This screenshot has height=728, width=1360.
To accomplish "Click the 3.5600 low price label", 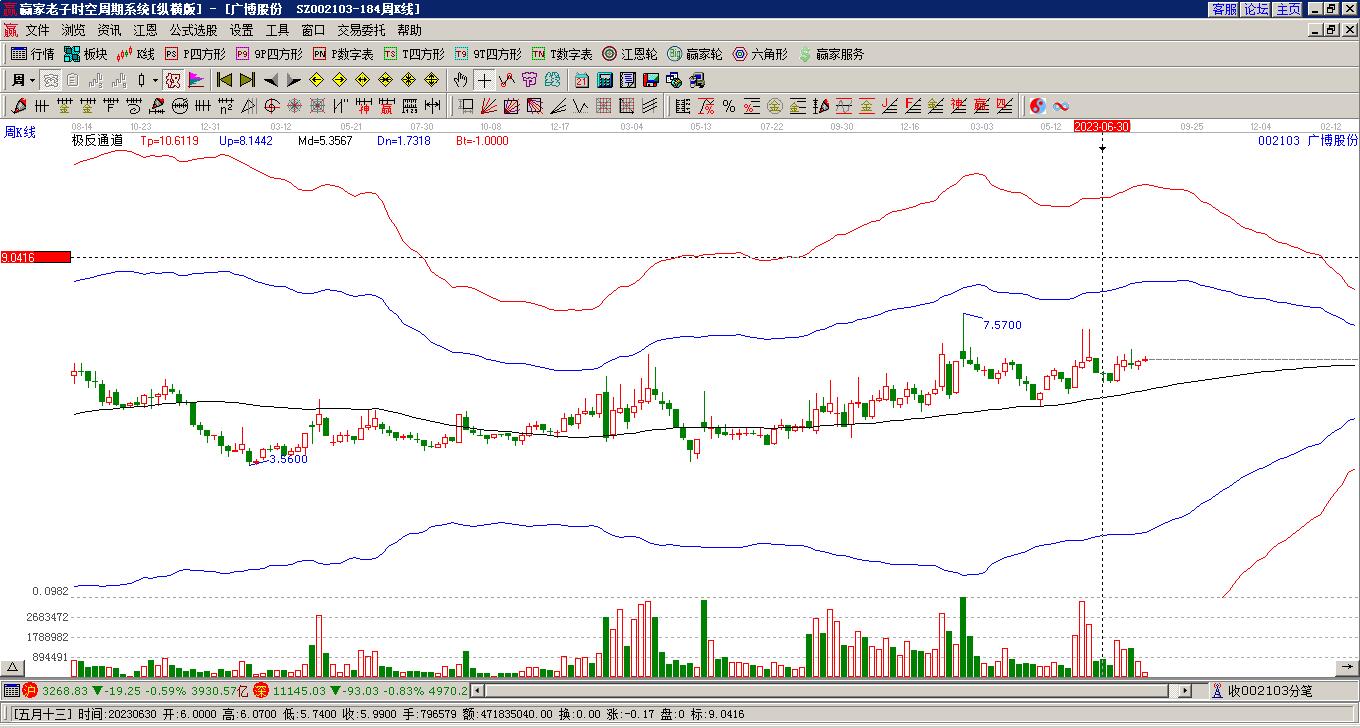I will click(x=289, y=459).
